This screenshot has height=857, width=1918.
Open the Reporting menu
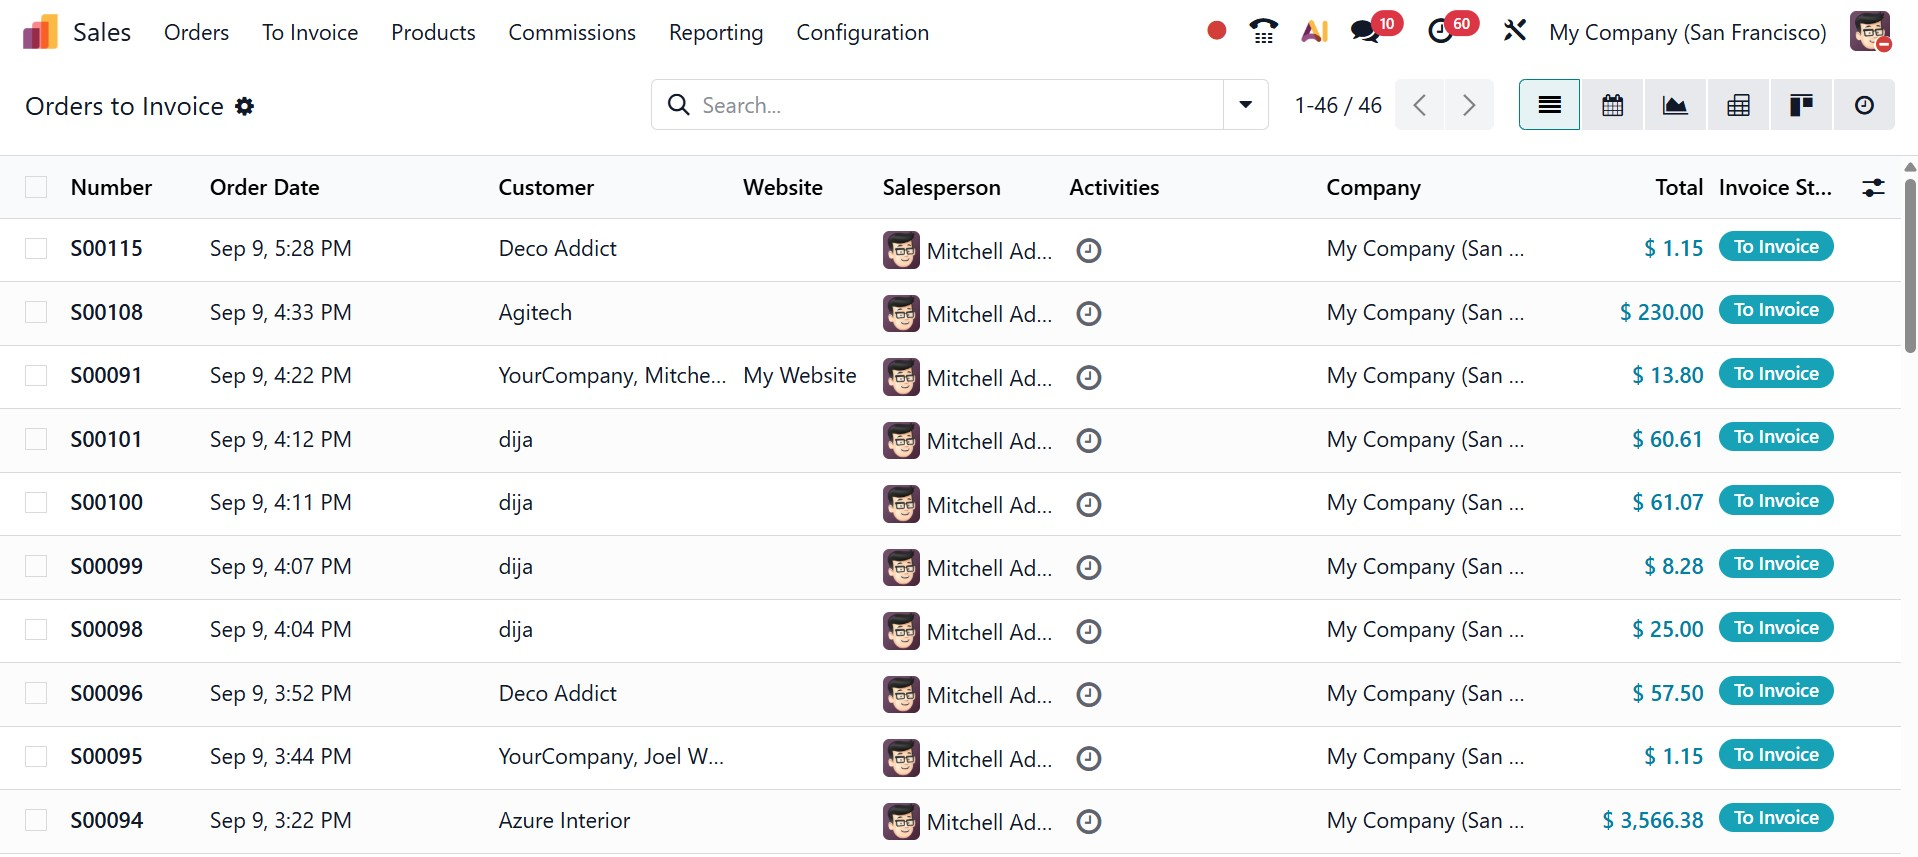pyautogui.click(x=715, y=32)
